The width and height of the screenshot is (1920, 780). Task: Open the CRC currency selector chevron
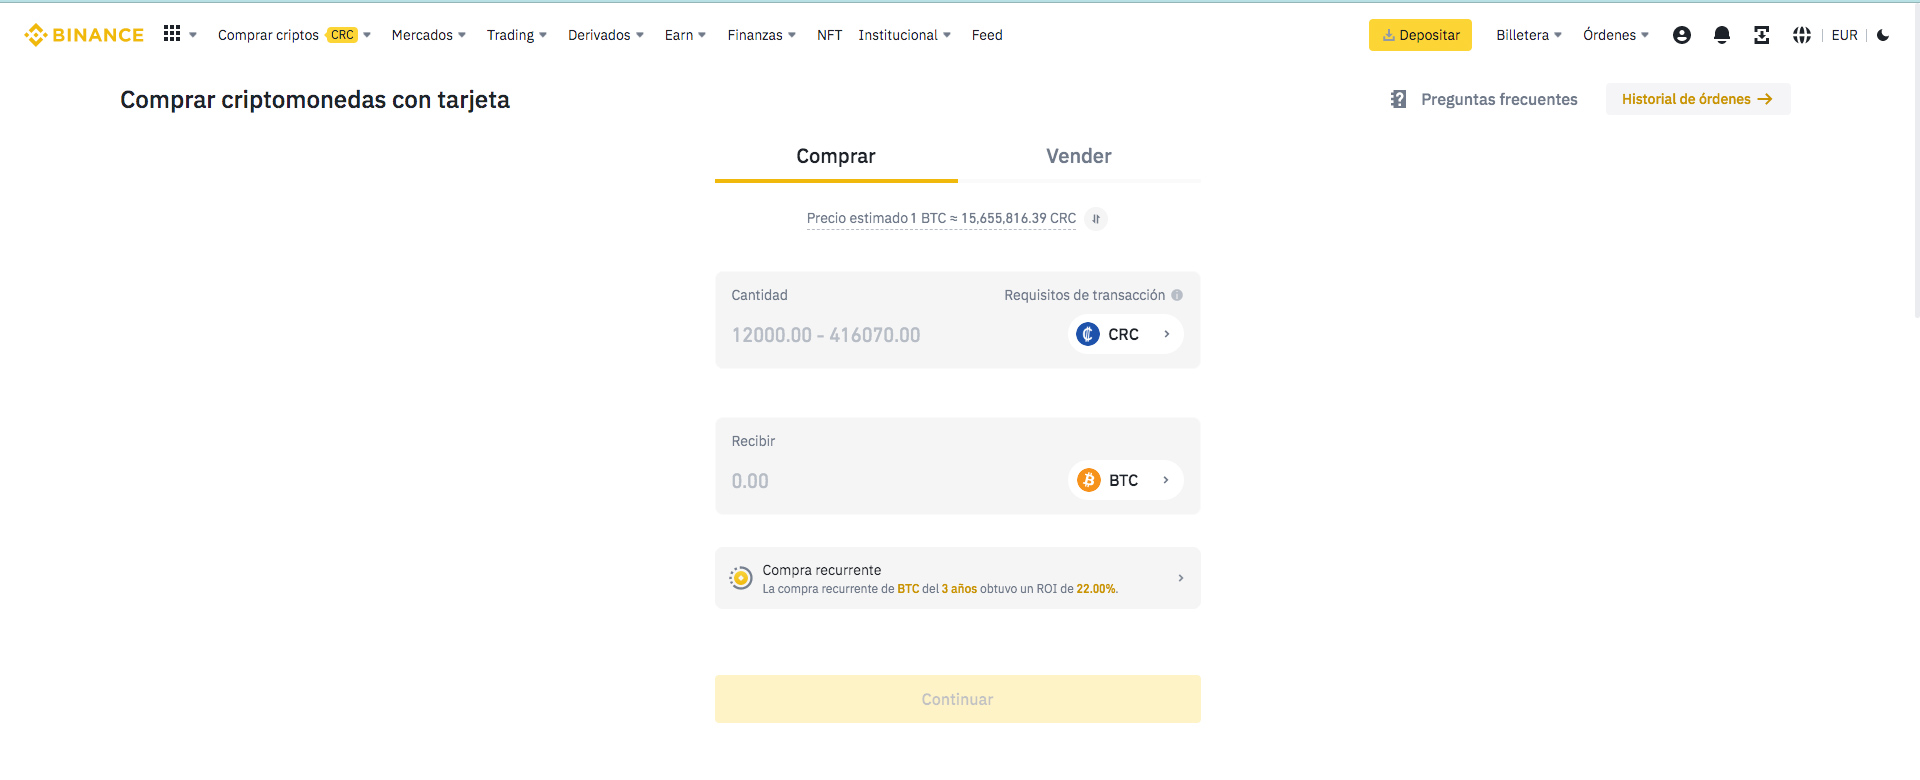tap(1167, 334)
